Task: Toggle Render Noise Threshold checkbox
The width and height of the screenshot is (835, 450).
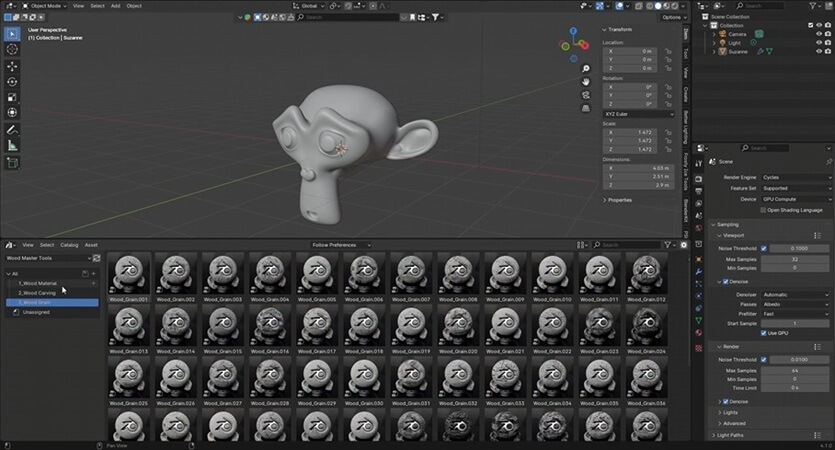Action: point(764,359)
